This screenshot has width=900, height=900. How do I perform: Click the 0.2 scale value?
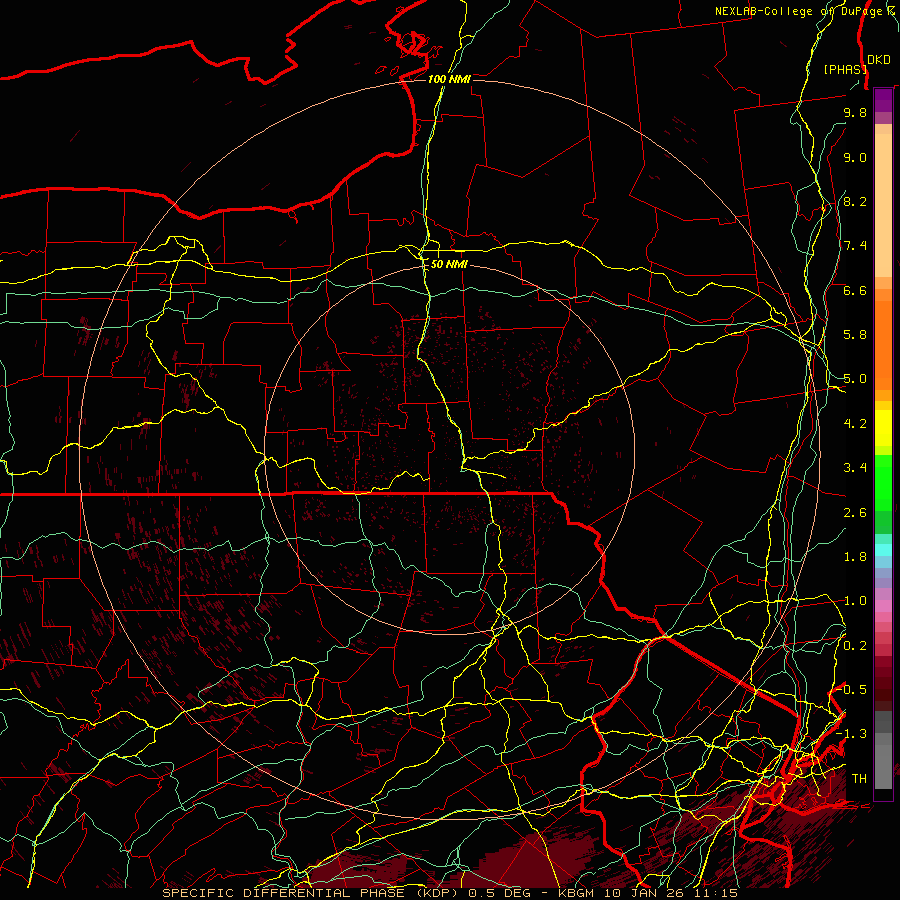(x=855, y=646)
